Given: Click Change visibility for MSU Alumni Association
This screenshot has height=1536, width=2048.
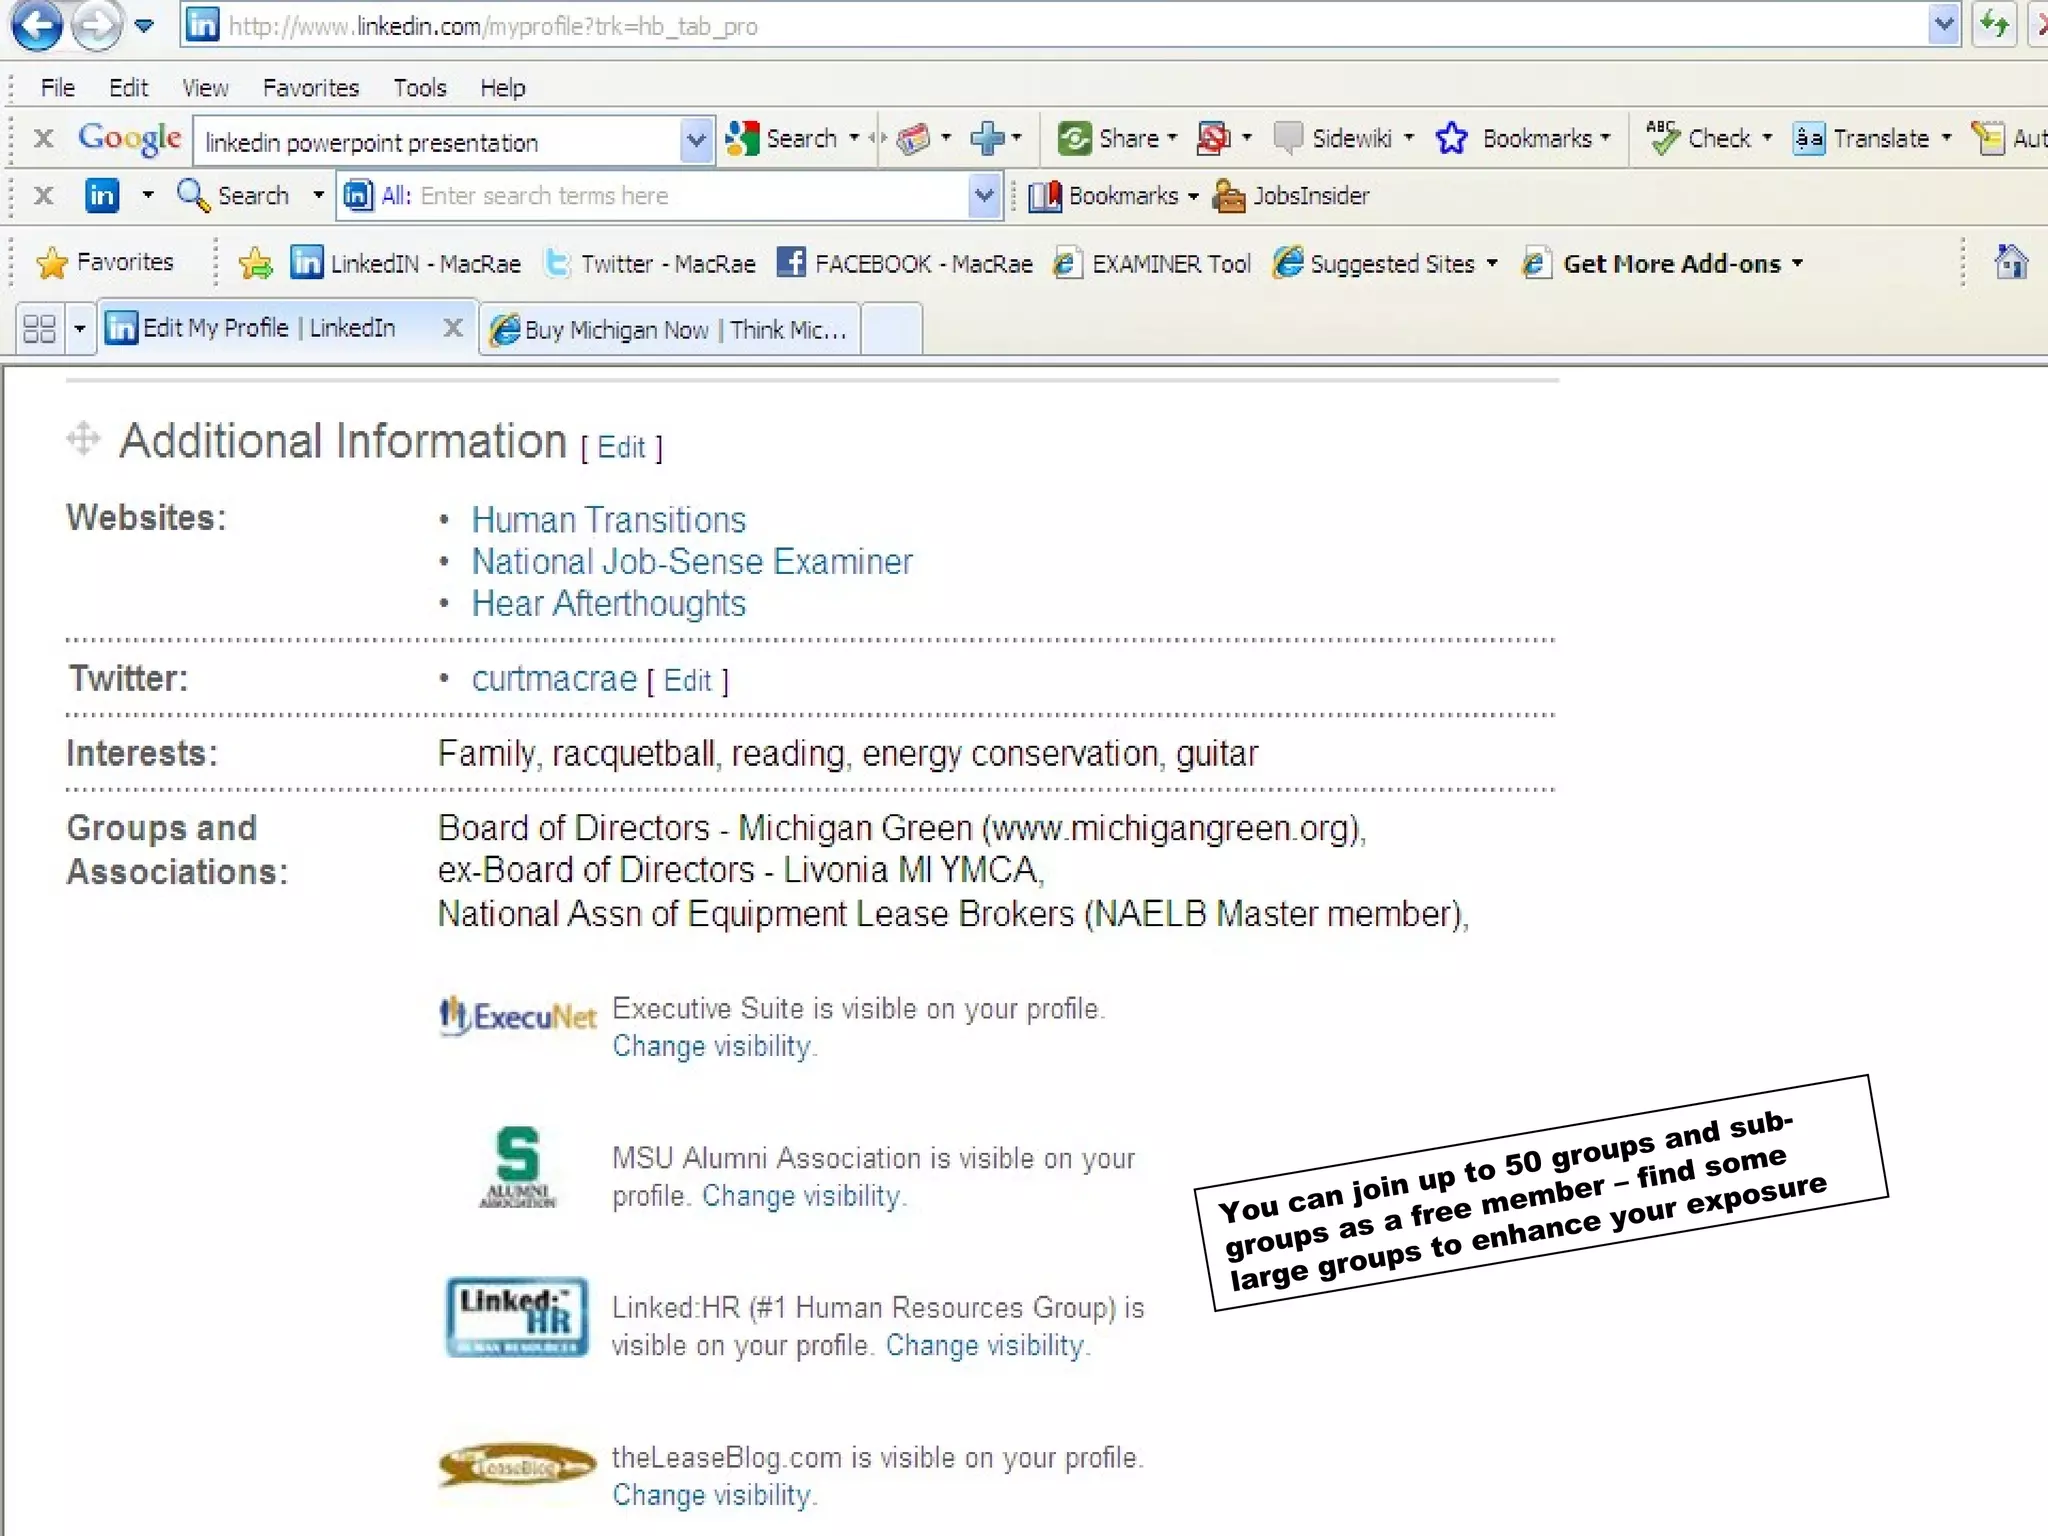Looking at the screenshot, I should [x=800, y=1196].
